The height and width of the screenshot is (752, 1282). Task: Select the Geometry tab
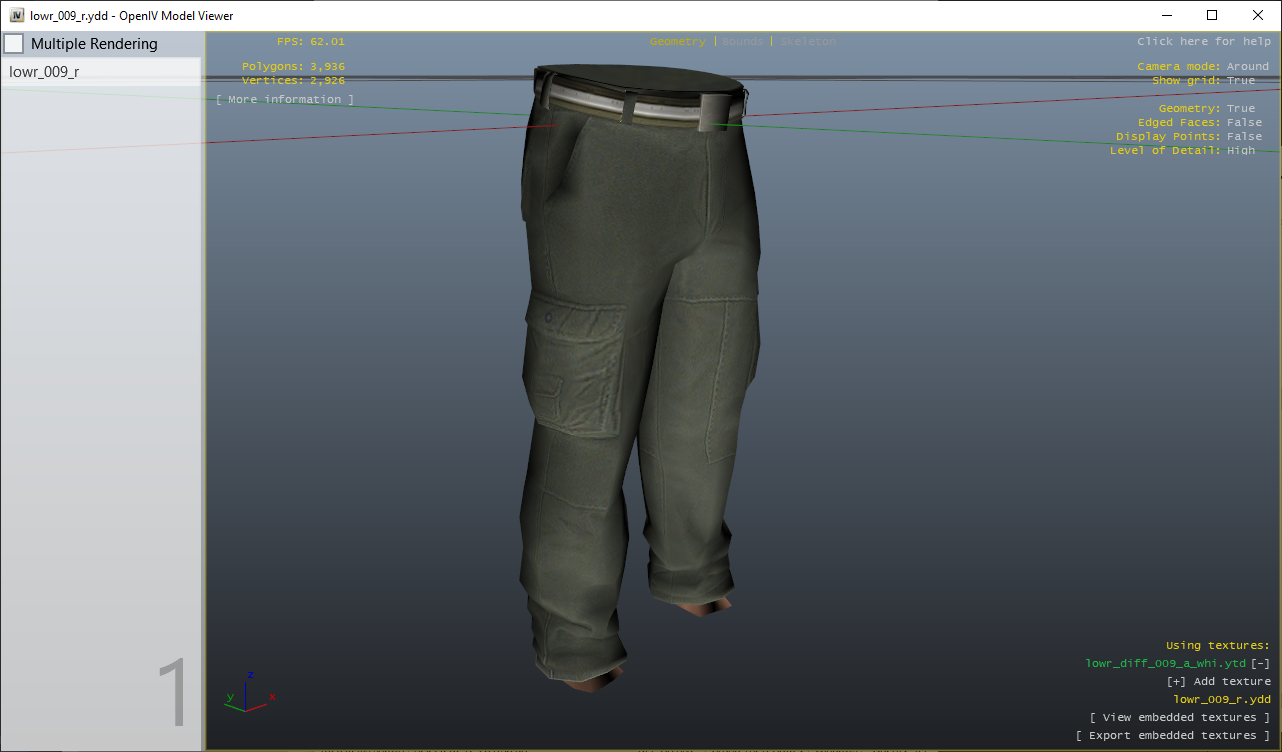pyautogui.click(x=678, y=42)
